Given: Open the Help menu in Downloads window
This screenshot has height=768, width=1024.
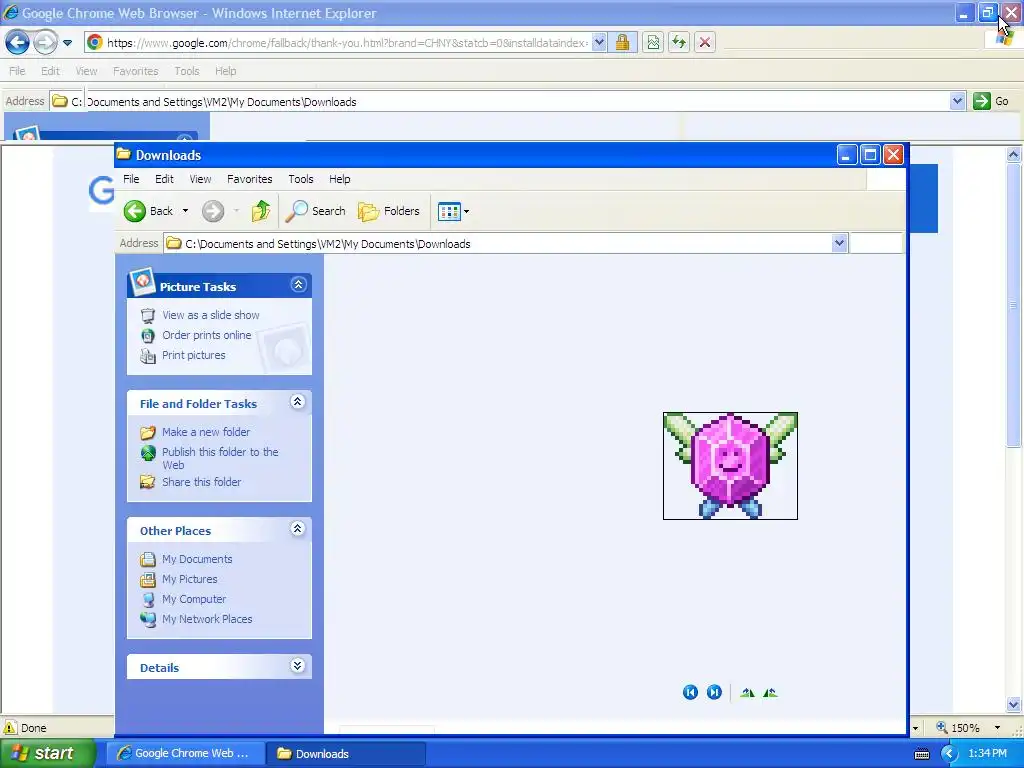Looking at the screenshot, I should 339,179.
